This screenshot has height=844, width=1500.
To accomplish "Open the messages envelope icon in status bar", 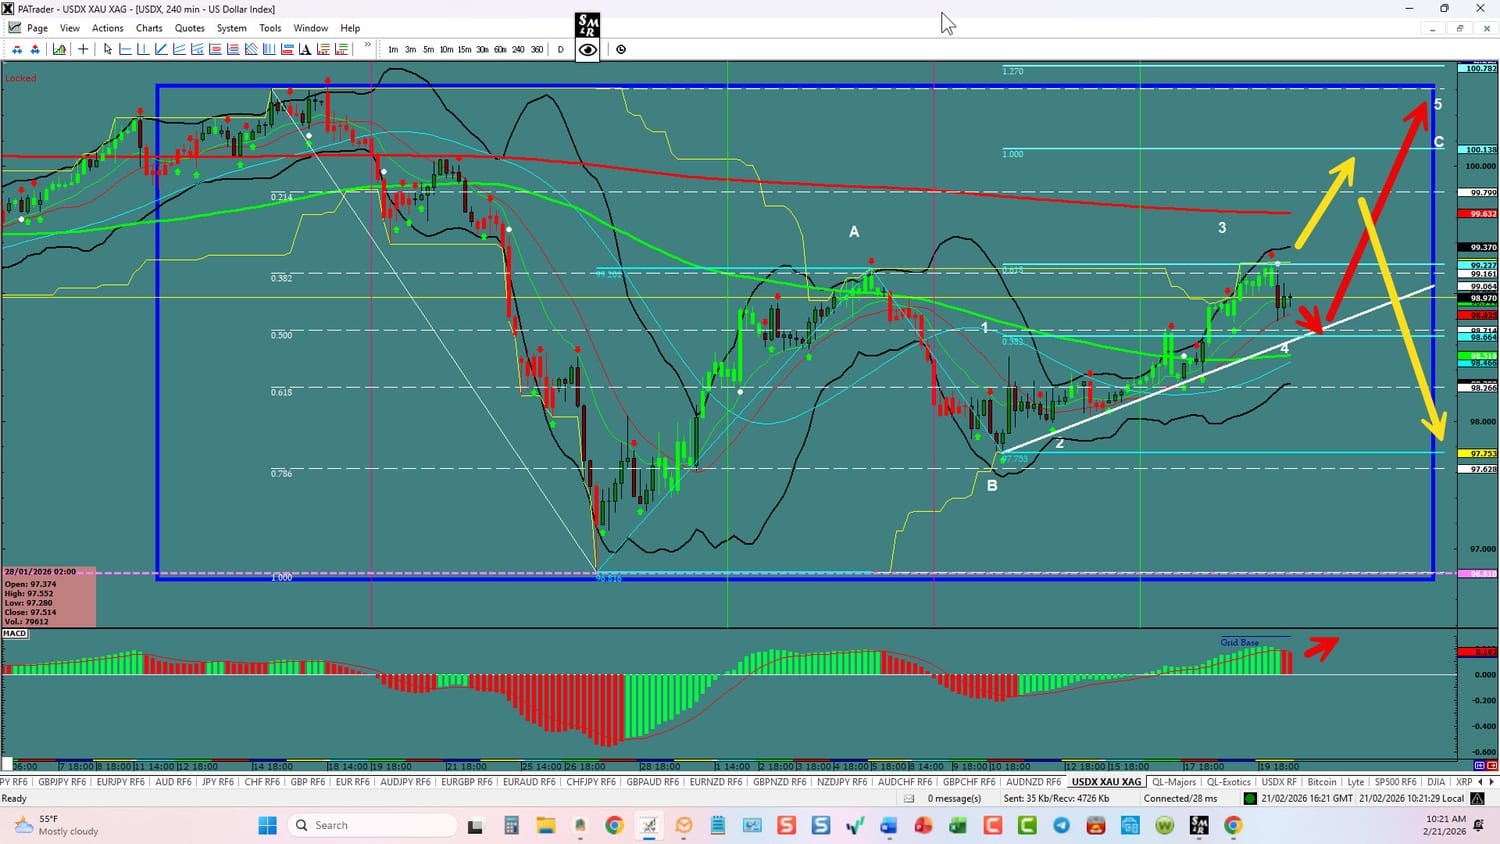I will pyautogui.click(x=909, y=798).
